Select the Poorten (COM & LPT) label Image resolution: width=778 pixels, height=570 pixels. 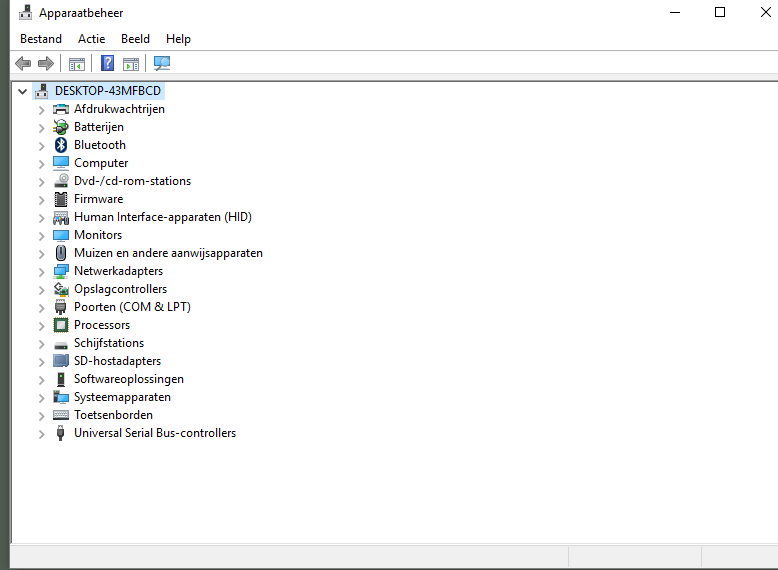point(132,307)
